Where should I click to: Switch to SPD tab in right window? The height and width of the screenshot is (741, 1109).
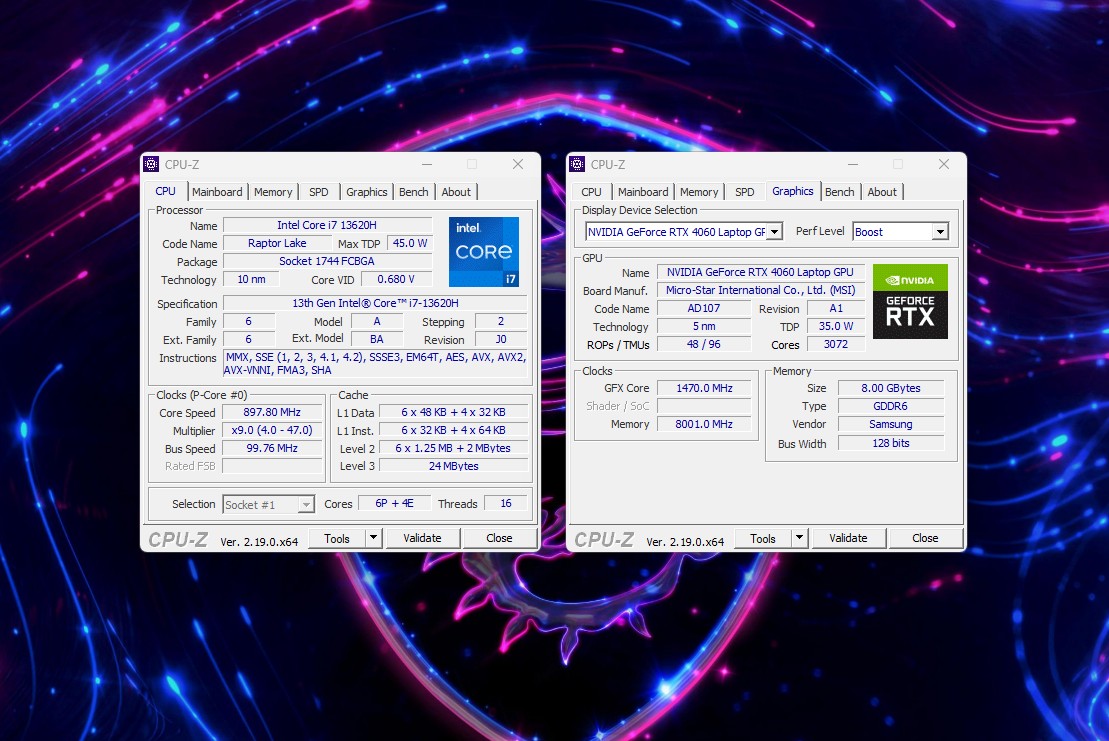coord(745,192)
